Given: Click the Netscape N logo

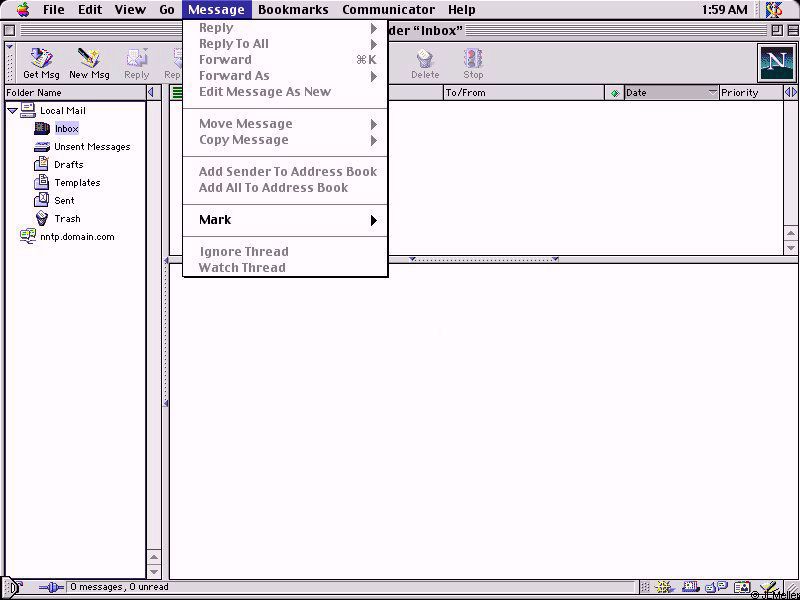Looking at the screenshot, I should pos(776,63).
